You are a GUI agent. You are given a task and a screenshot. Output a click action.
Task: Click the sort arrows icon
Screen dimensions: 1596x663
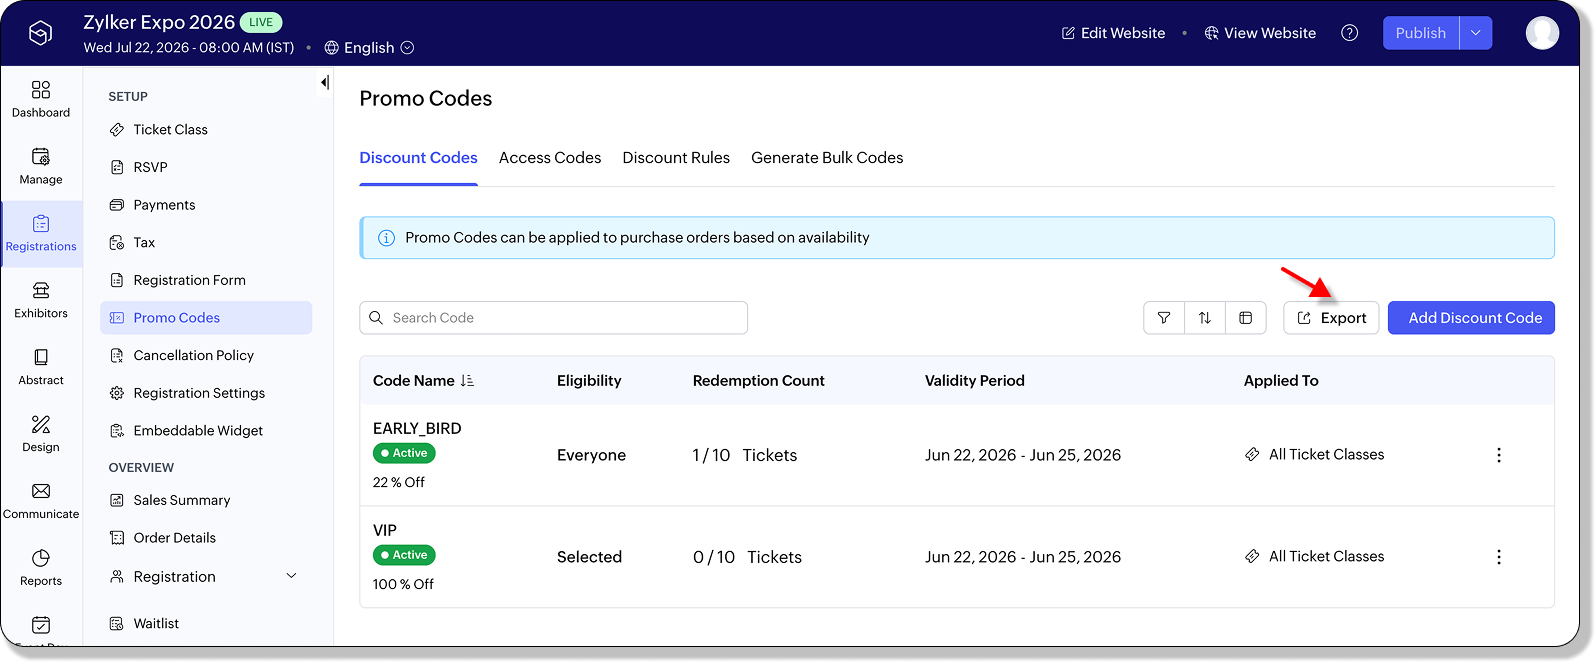click(1205, 318)
